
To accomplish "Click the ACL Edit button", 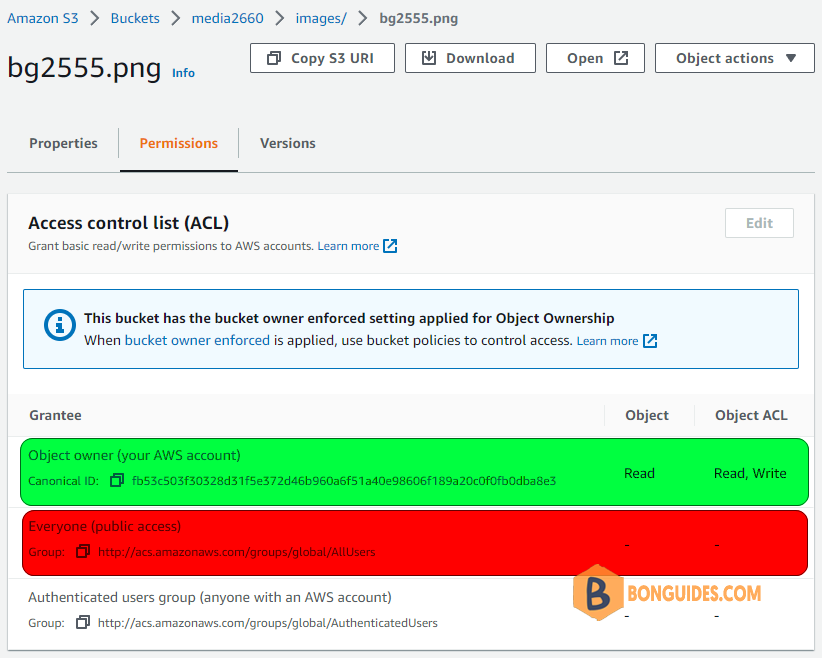I will 759,223.
